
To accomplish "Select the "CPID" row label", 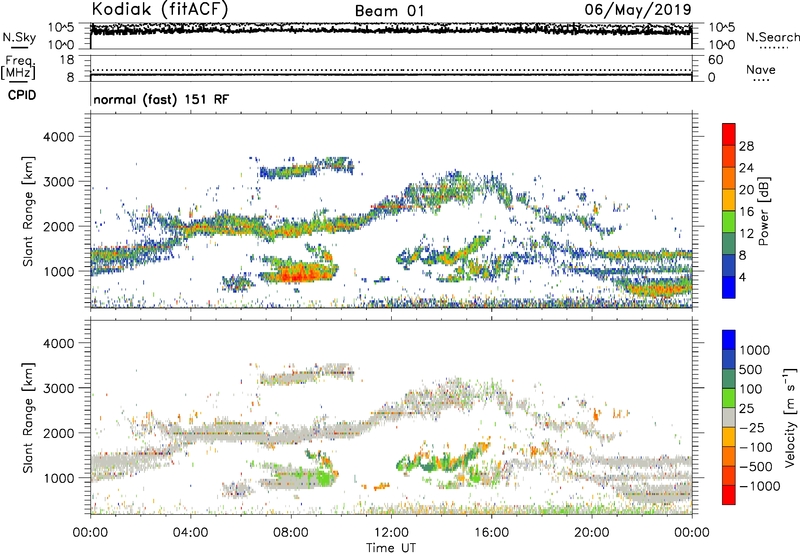I will (x=22, y=95).
